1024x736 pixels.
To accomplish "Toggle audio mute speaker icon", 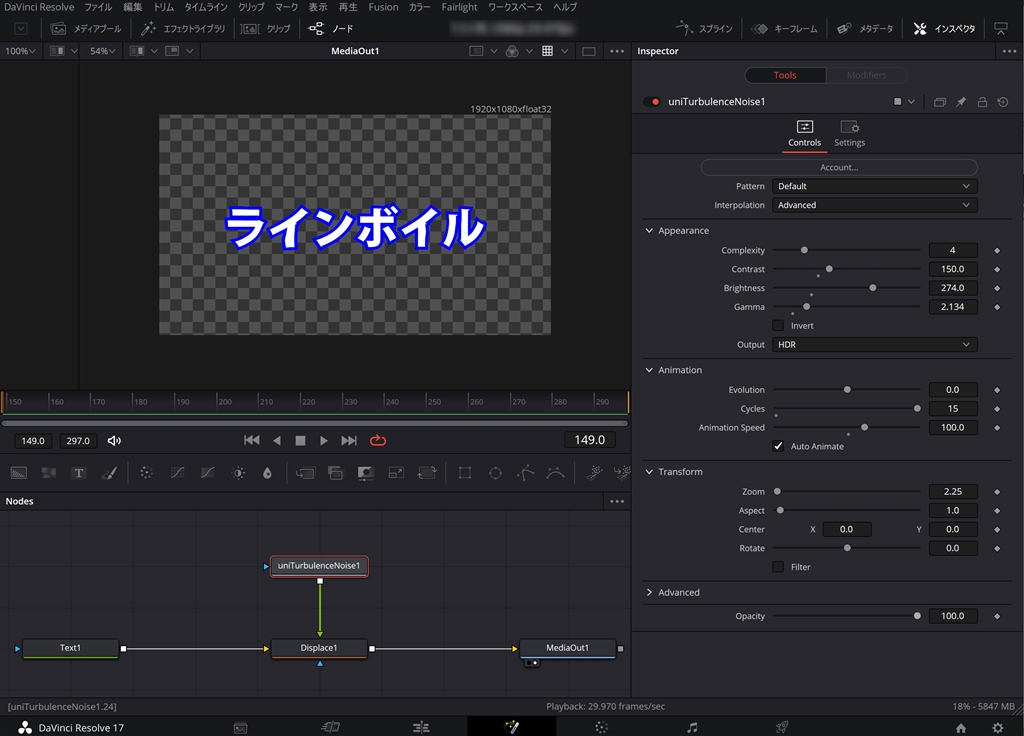I will (114, 441).
